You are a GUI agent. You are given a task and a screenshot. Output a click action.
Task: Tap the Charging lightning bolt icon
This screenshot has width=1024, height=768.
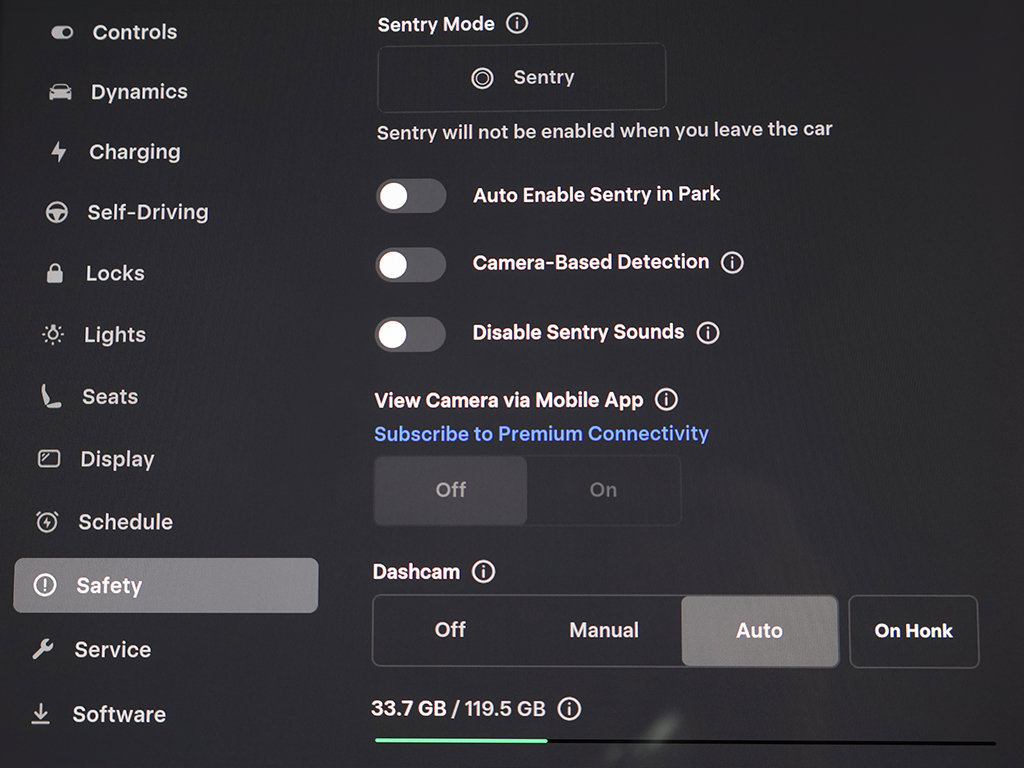(x=59, y=152)
